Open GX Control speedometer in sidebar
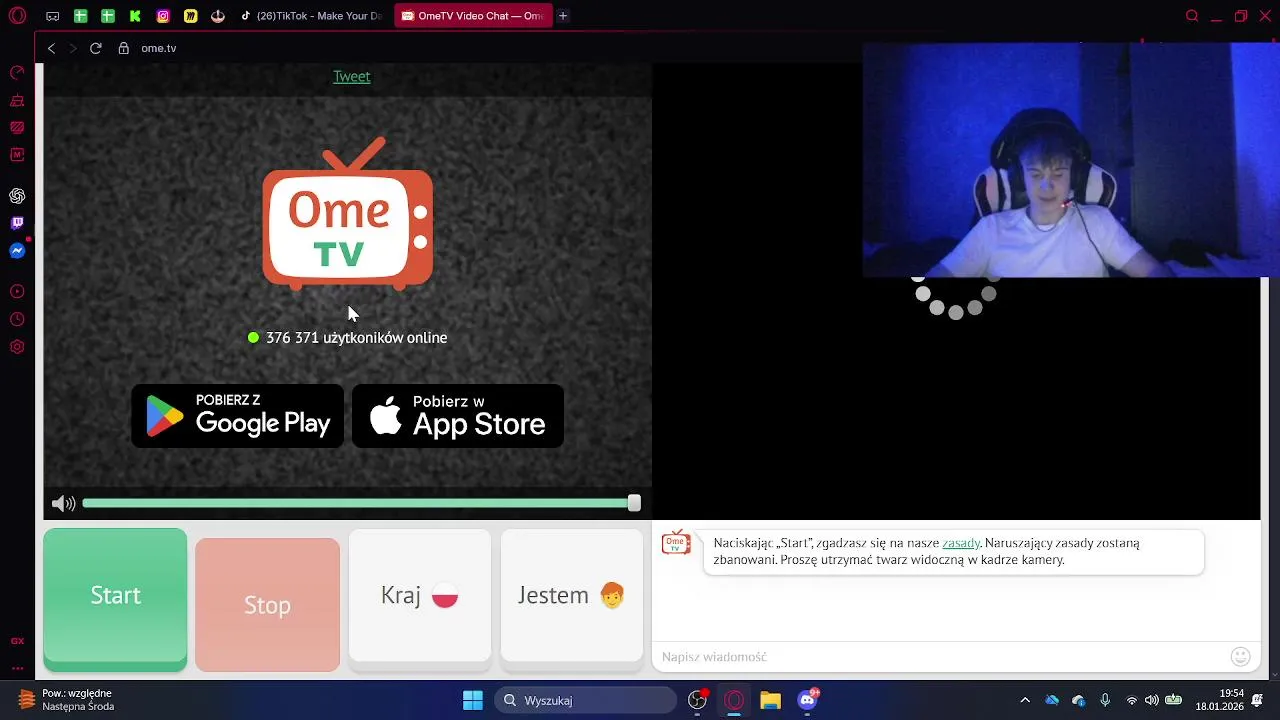 (x=17, y=73)
